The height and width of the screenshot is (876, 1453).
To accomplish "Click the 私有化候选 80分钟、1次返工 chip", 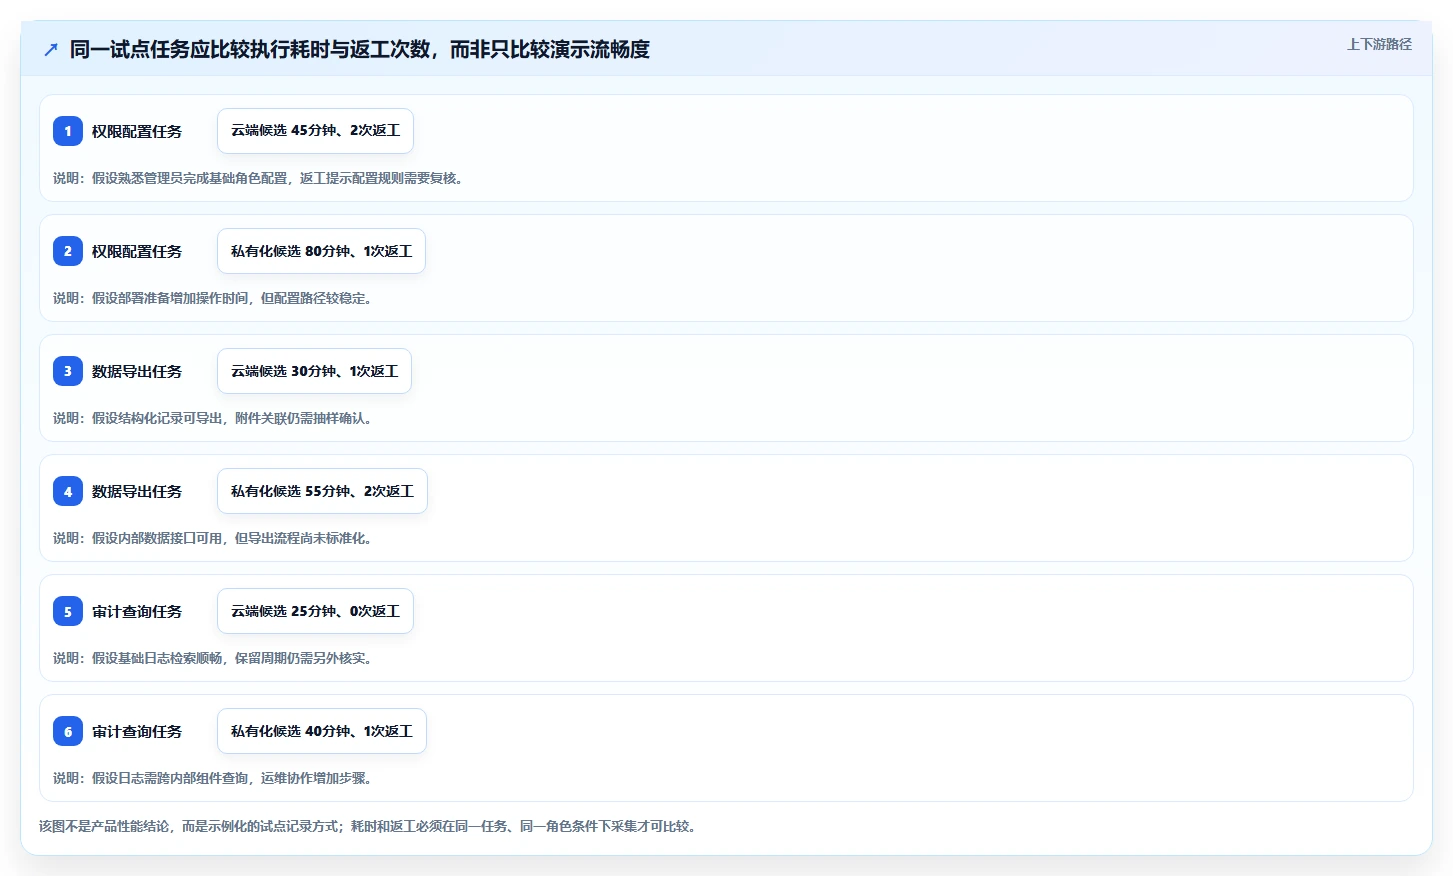I will point(321,251).
